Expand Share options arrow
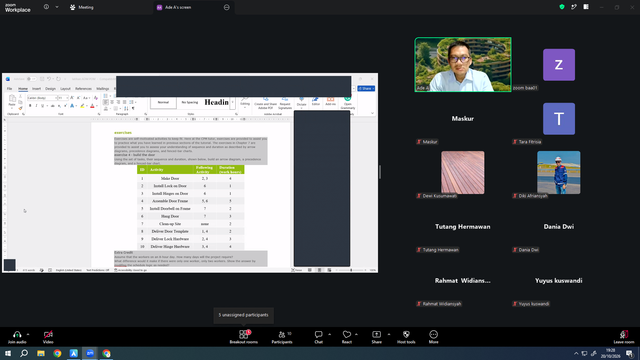Screen dimensions: 640x360 click(389, 334)
